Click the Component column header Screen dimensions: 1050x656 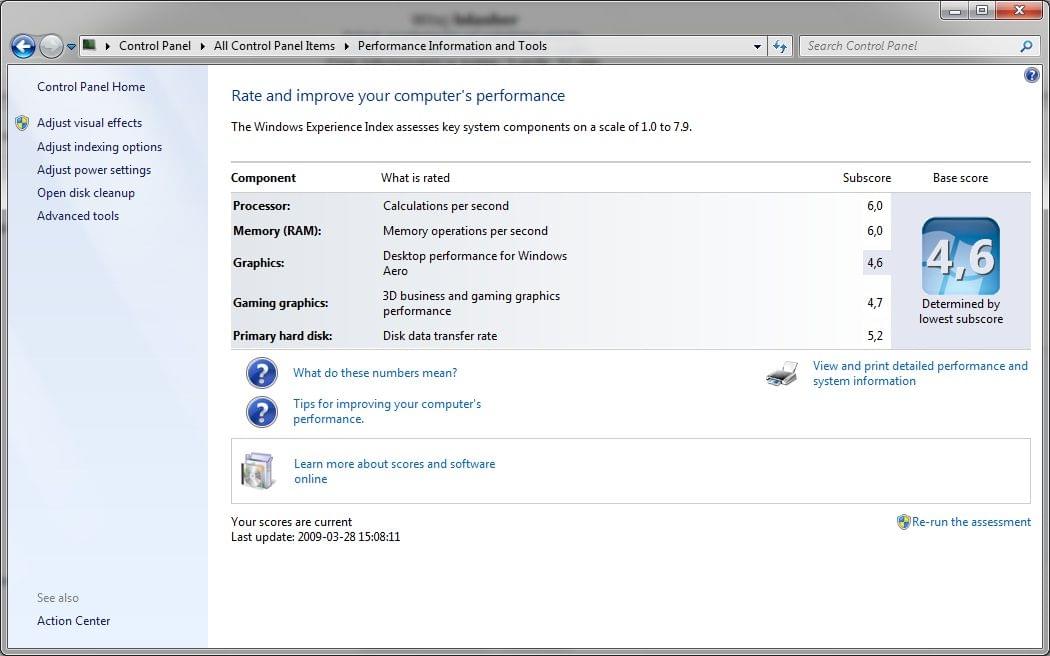pos(263,178)
